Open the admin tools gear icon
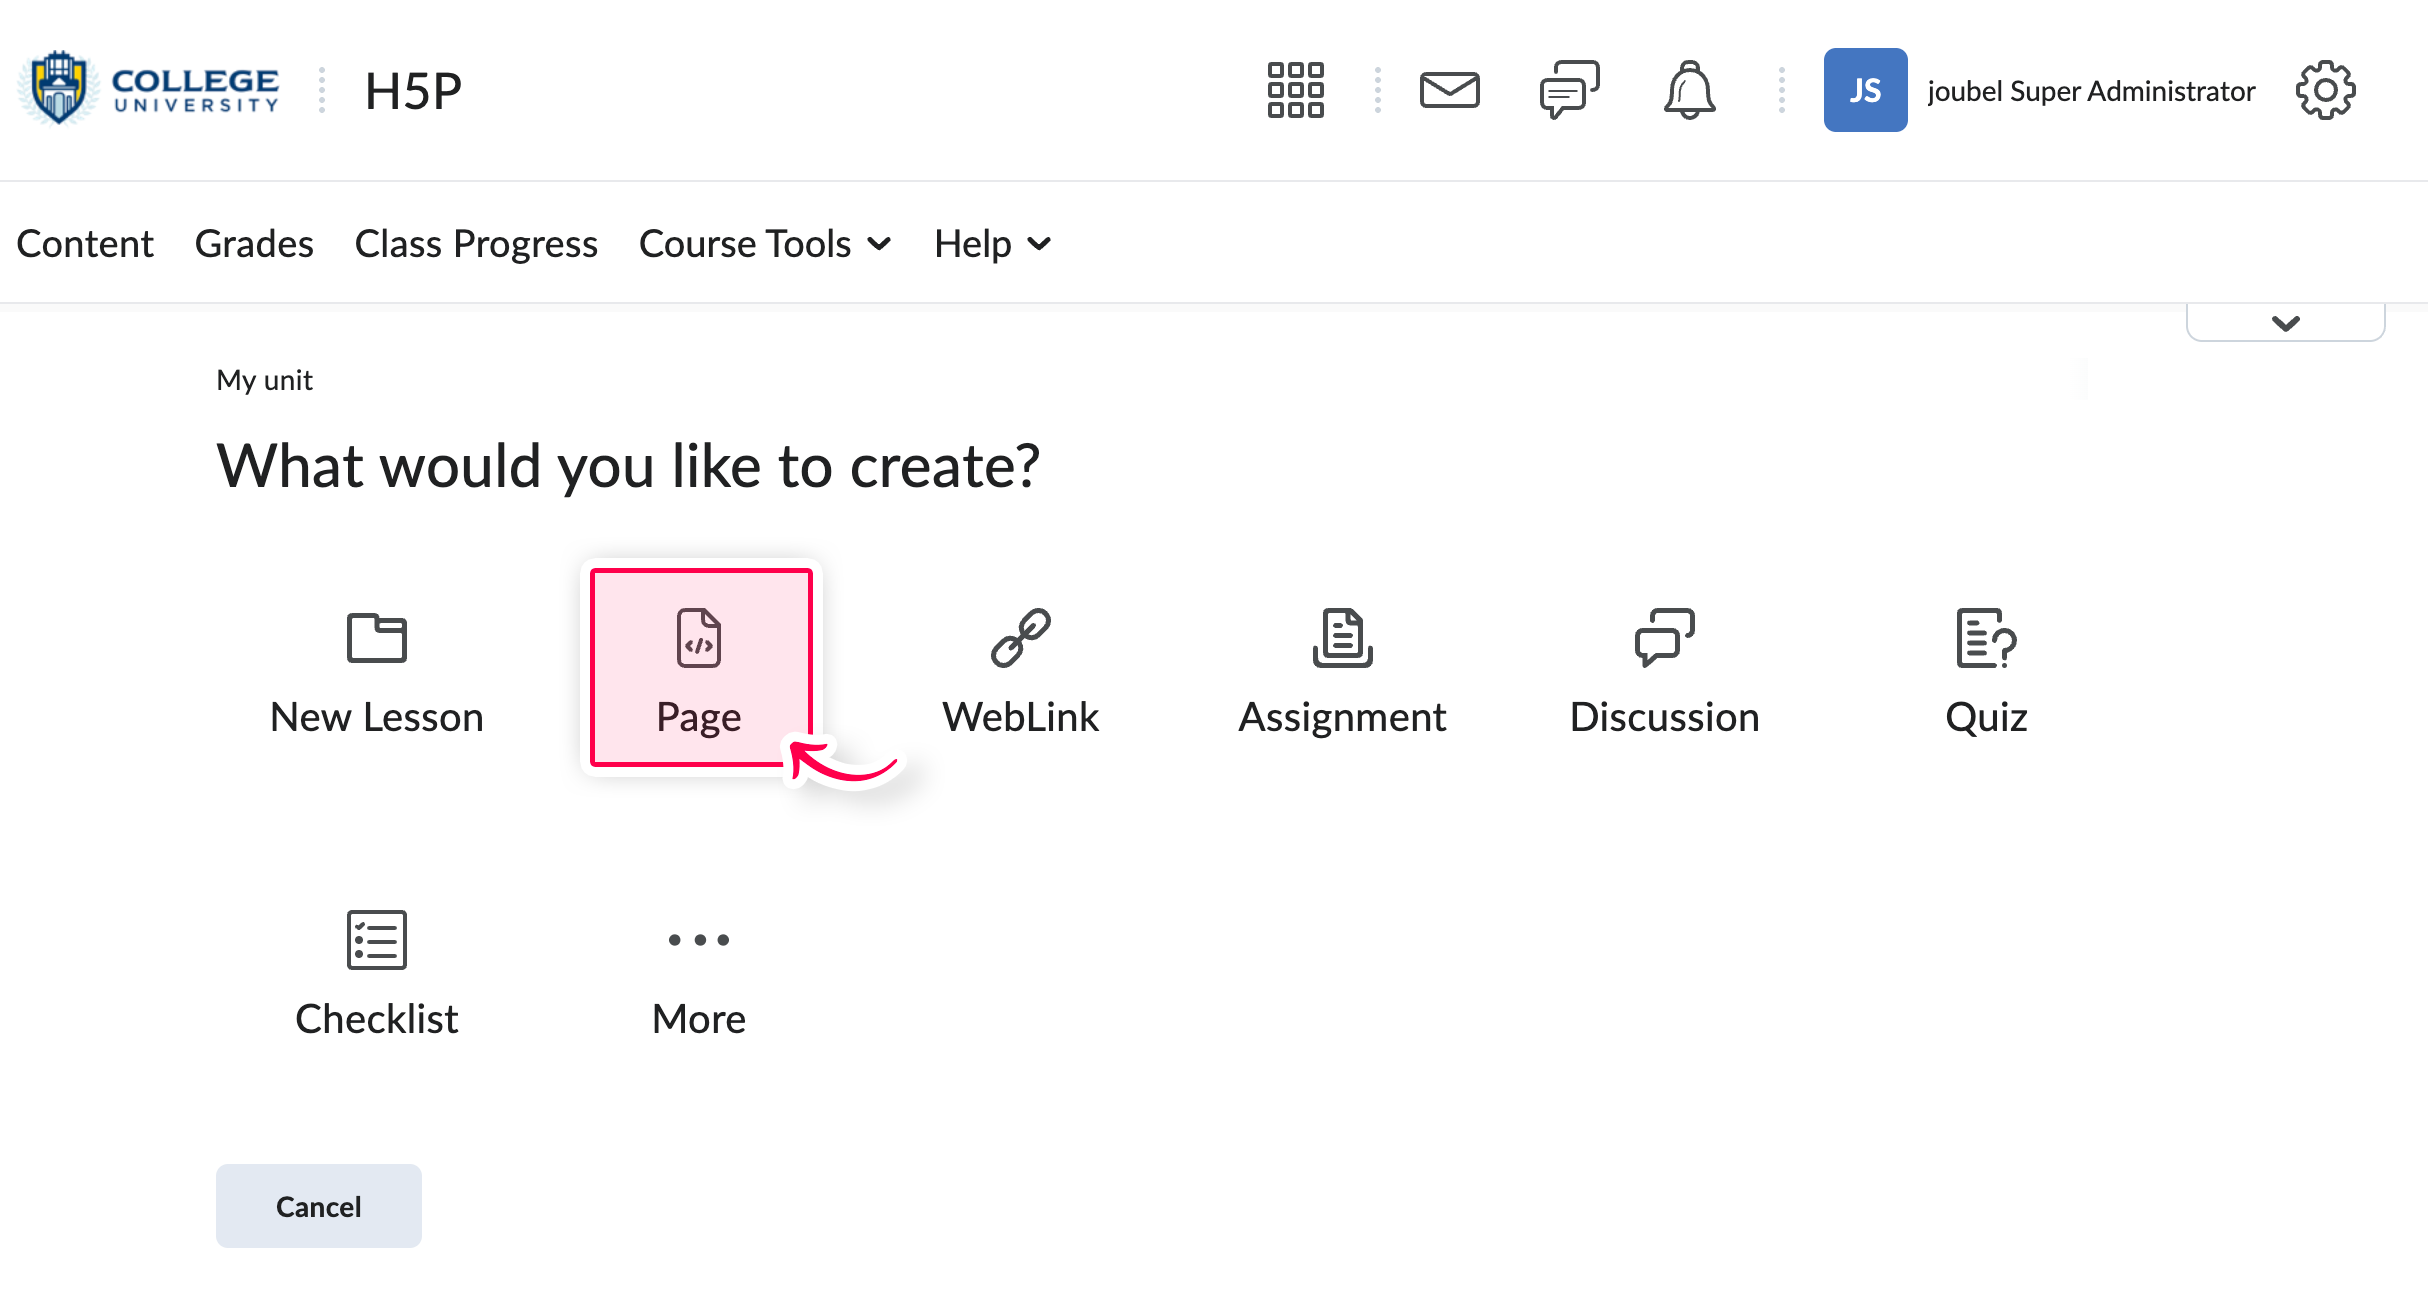Image resolution: width=2428 pixels, height=1300 pixels. [x=2325, y=90]
